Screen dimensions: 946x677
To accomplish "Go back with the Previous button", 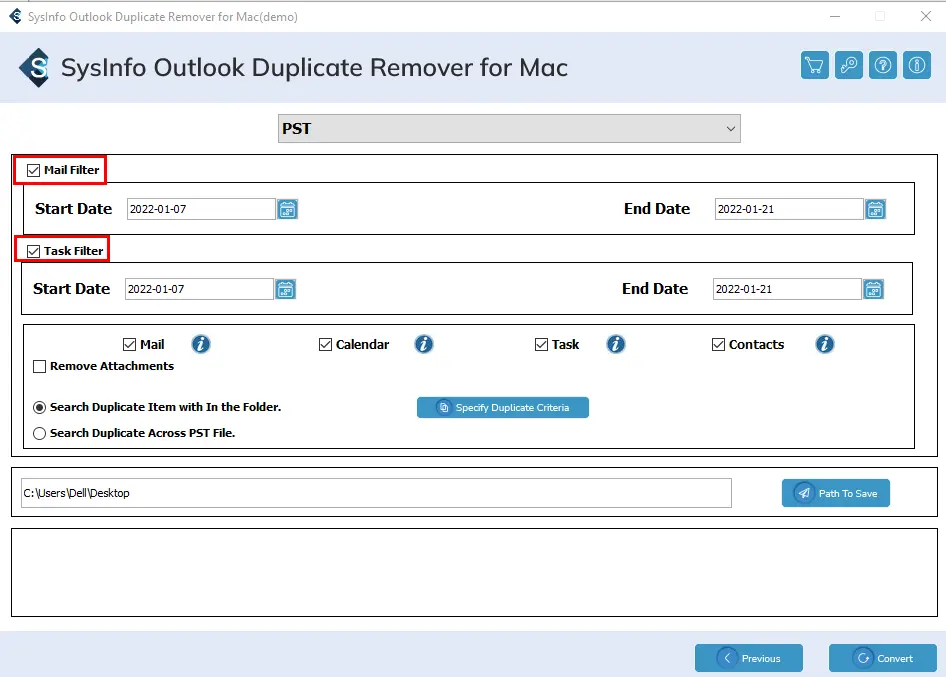I will tap(749, 658).
